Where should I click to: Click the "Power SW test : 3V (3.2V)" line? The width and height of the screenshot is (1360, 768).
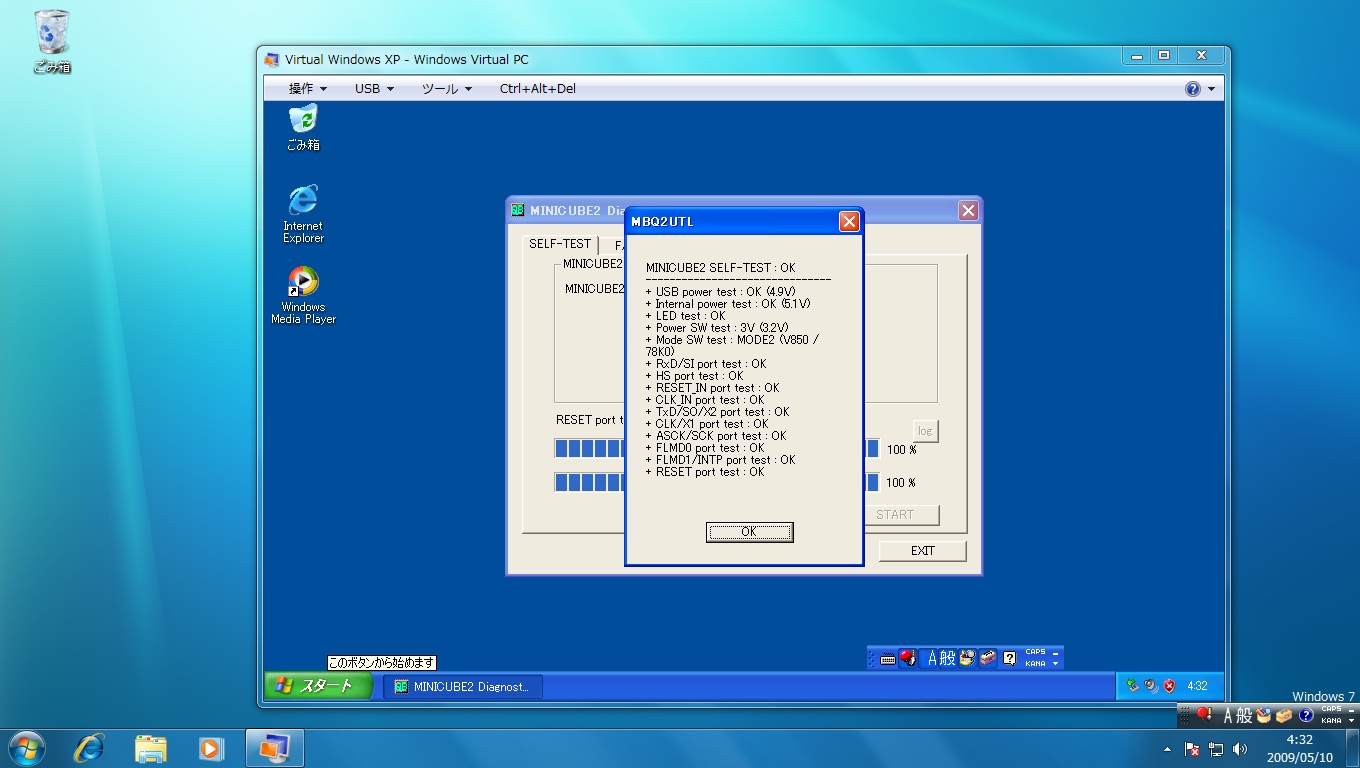pyautogui.click(x=717, y=328)
